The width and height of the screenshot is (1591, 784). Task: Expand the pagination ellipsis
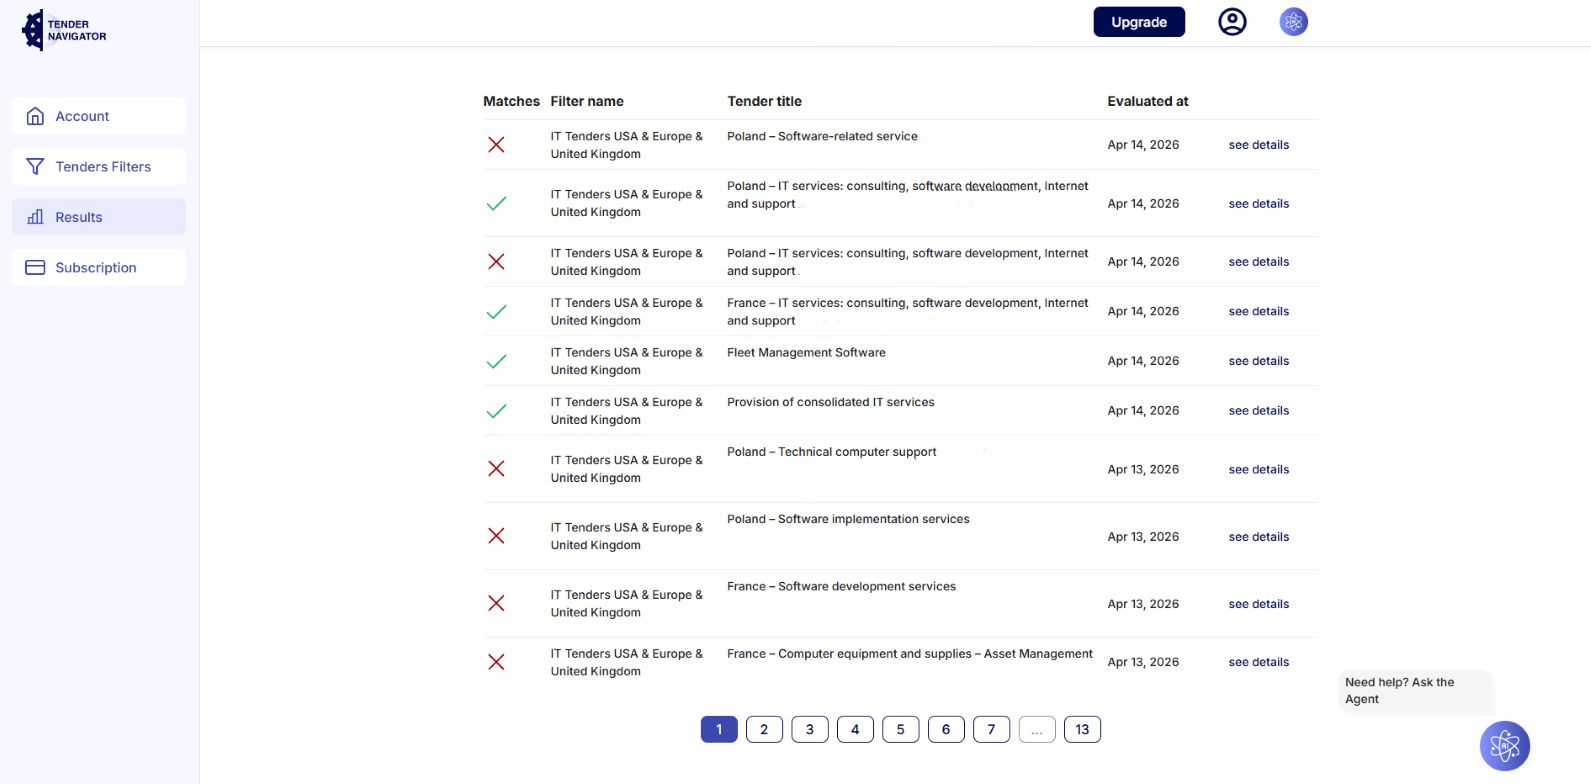pyautogui.click(x=1037, y=729)
